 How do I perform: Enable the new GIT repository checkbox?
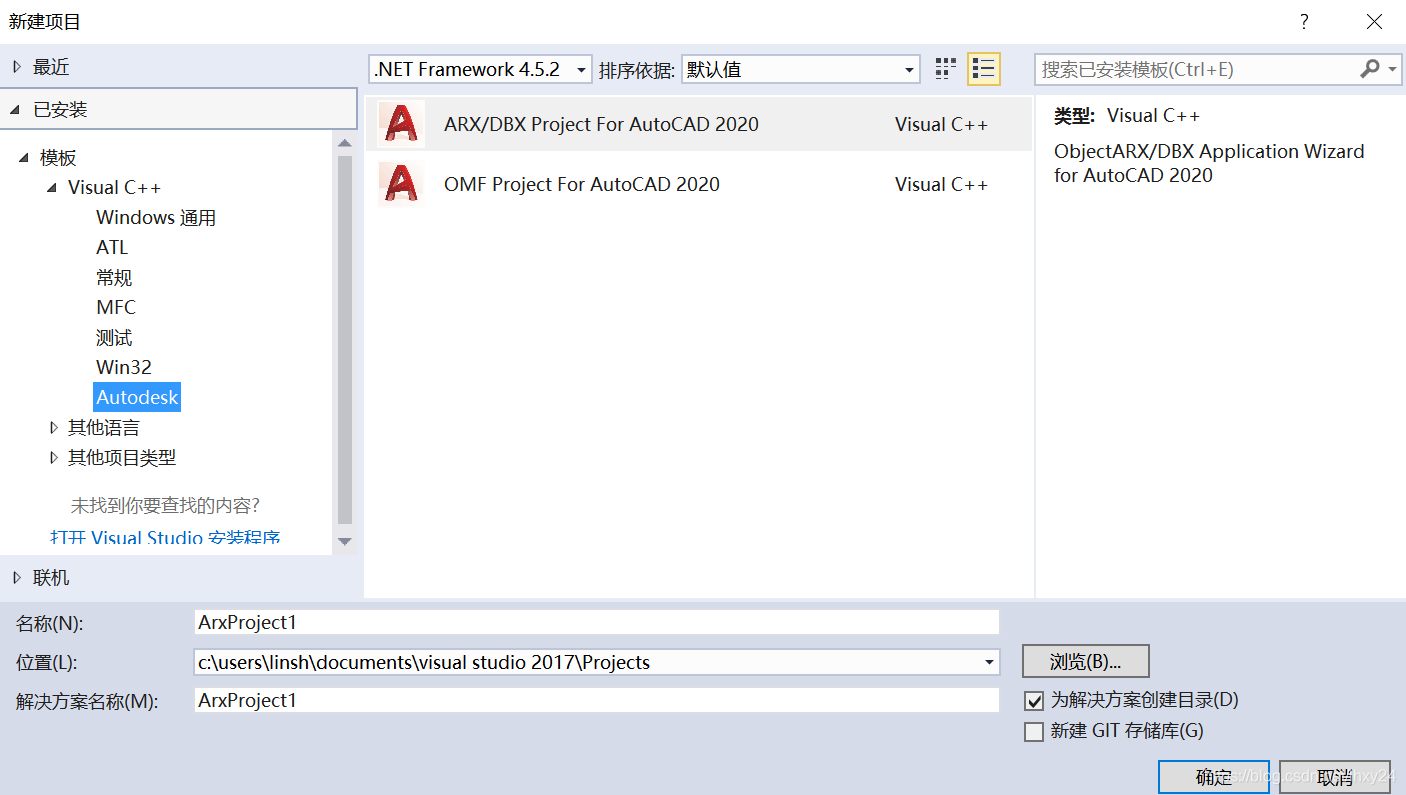click(1034, 732)
